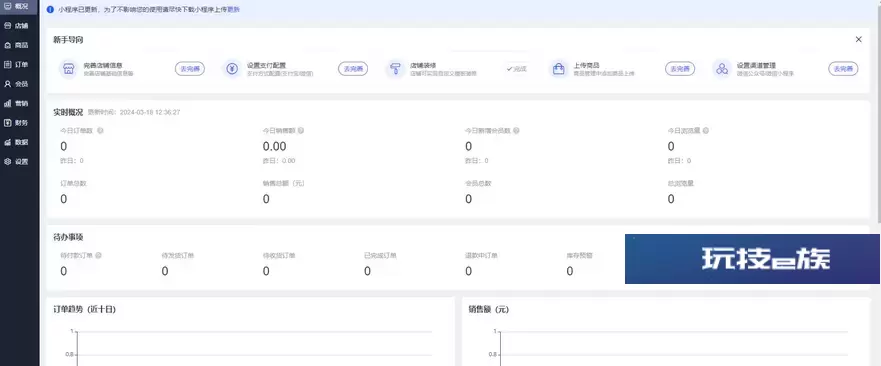Click the 销售总额（元）label
881x366 pixels.
point(283,183)
